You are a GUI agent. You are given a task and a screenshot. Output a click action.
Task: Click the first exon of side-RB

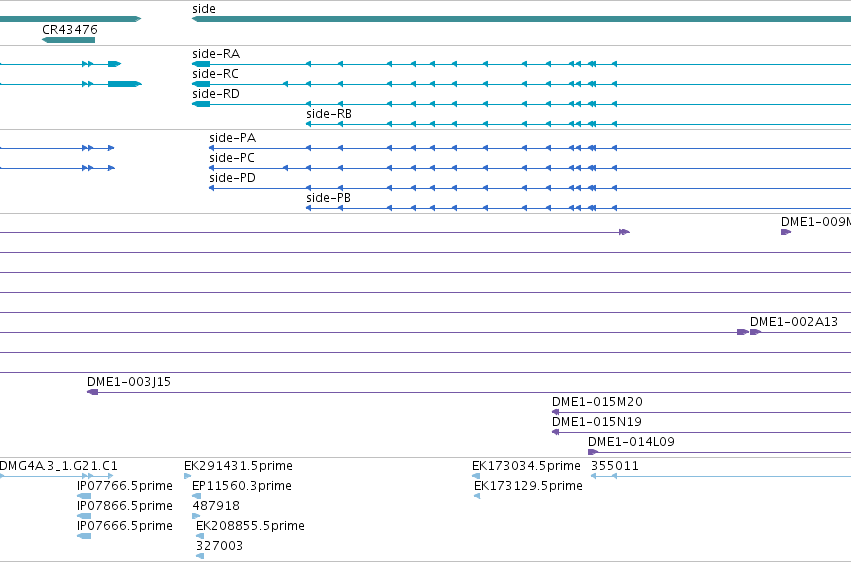pyautogui.click(x=309, y=124)
